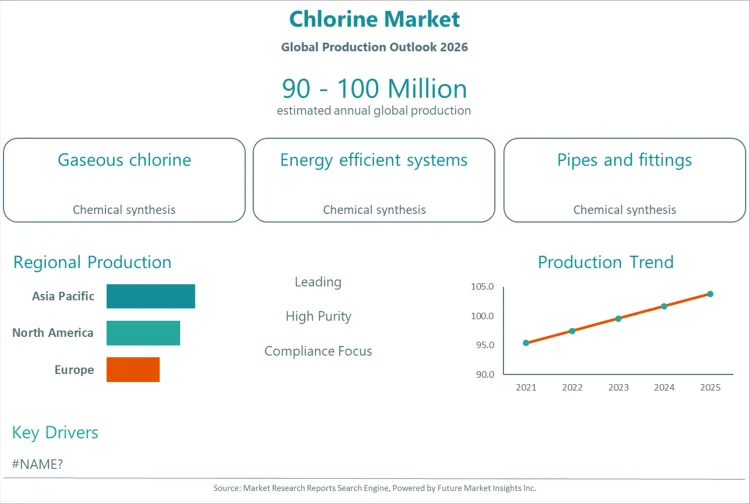The image size is (750, 504).
Task: Click the High Purity text
Action: click(318, 316)
